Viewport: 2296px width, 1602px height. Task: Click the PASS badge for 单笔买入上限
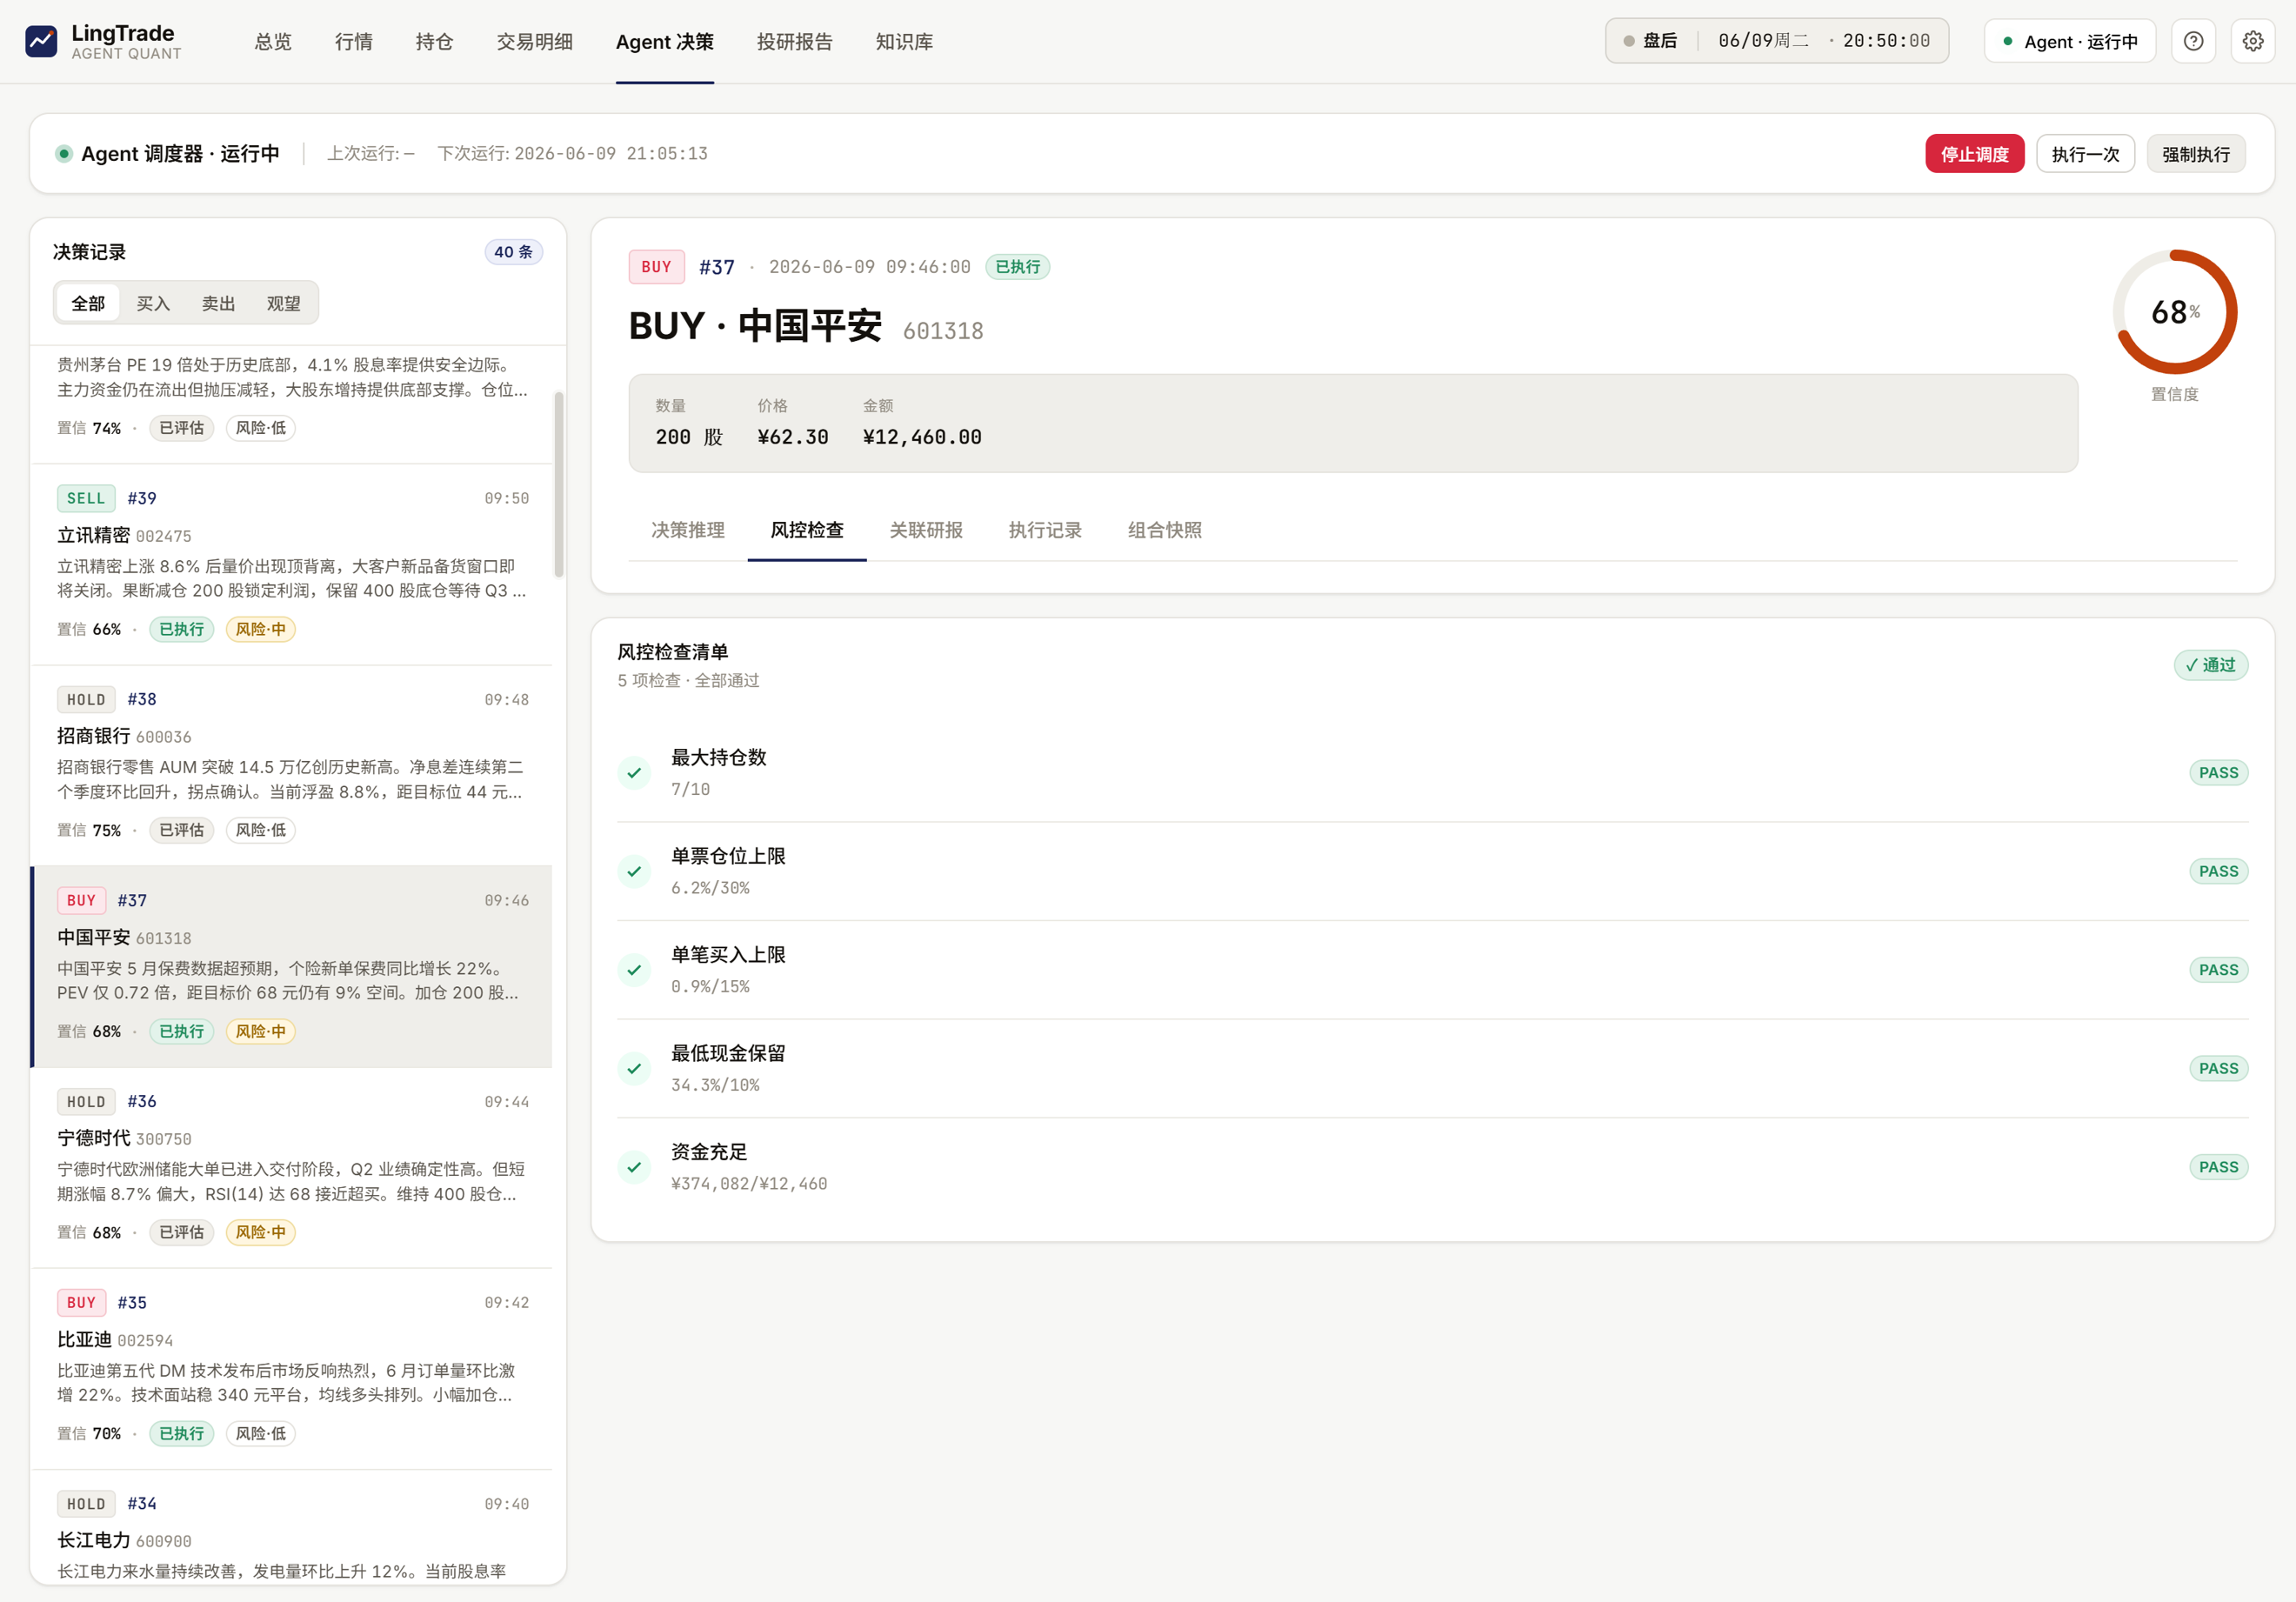(2219, 970)
